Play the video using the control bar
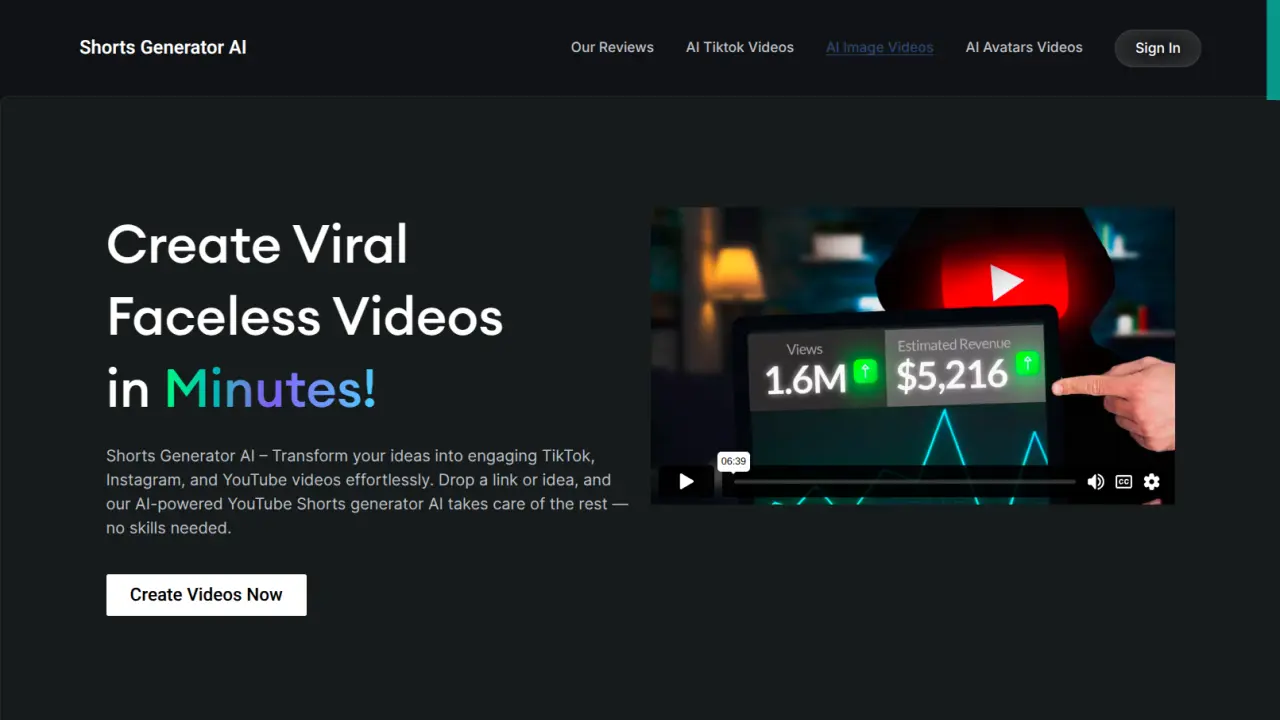 (x=686, y=482)
